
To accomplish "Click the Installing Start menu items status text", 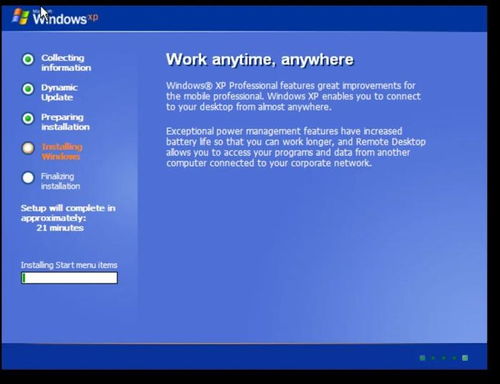I will click(69, 265).
